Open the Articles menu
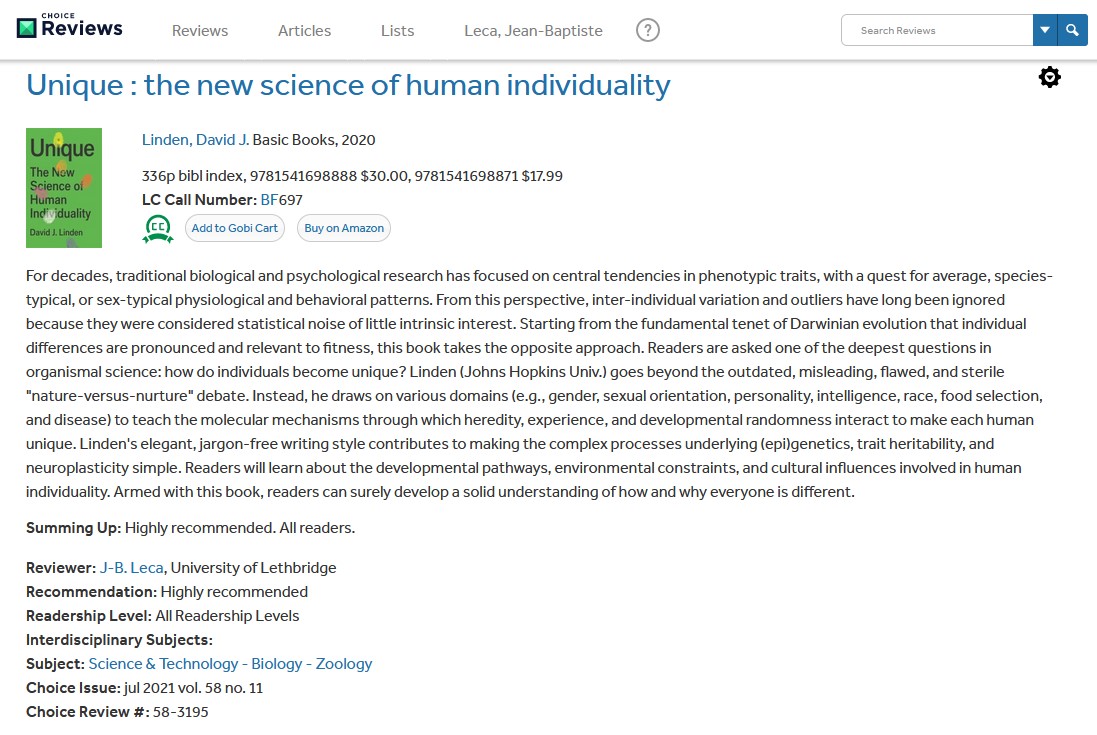Viewport: 1097px width, 735px height. (304, 31)
